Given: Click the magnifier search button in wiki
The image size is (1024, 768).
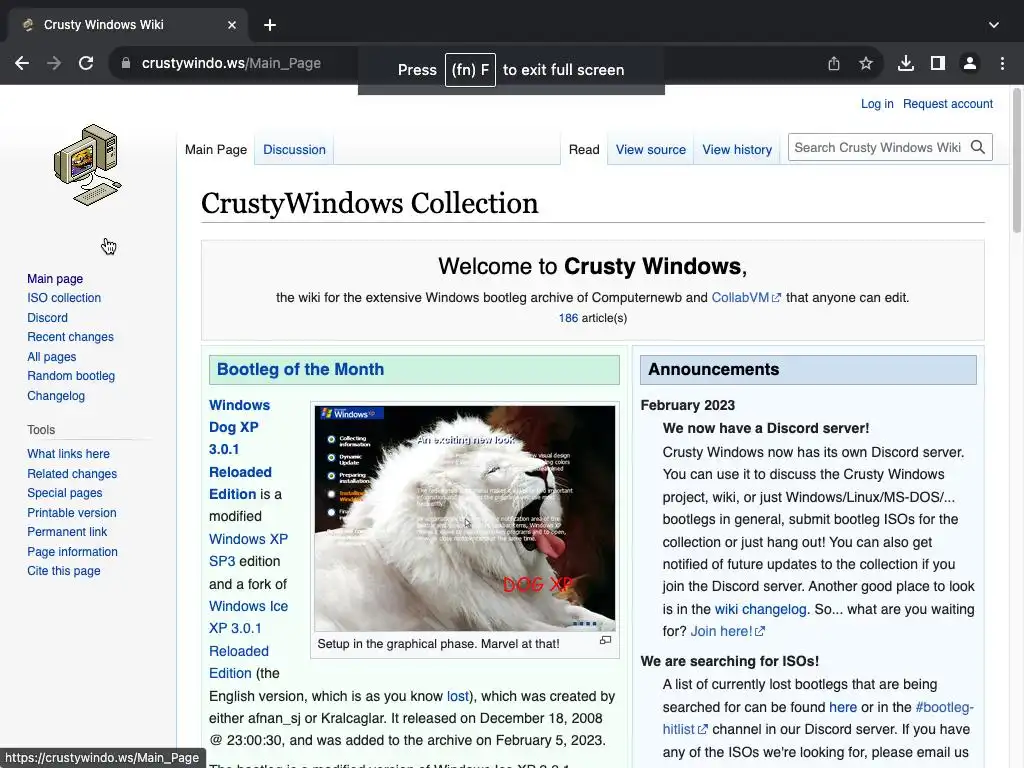Looking at the screenshot, I should click(978, 148).
